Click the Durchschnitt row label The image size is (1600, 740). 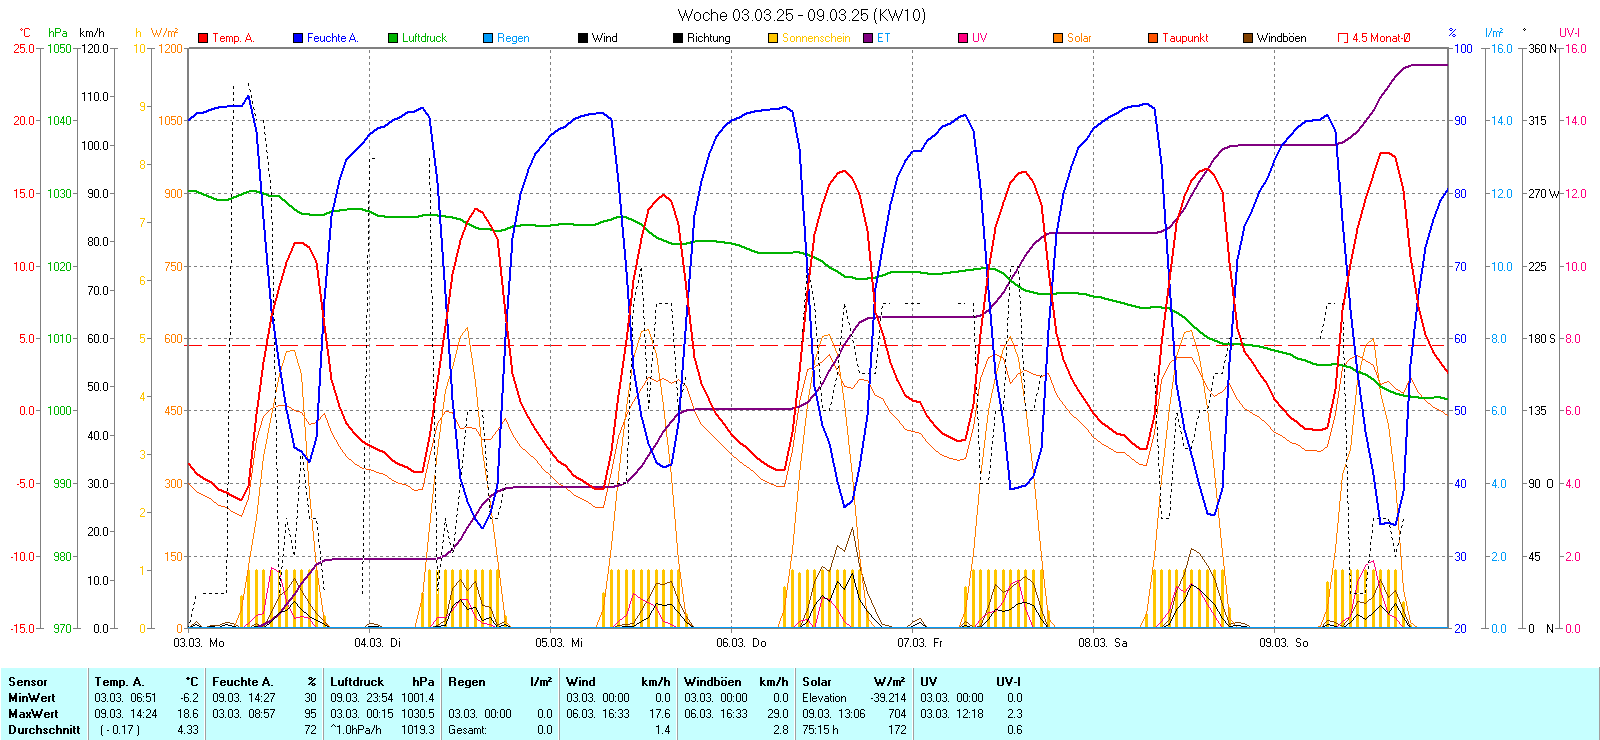tap(44, 730)
